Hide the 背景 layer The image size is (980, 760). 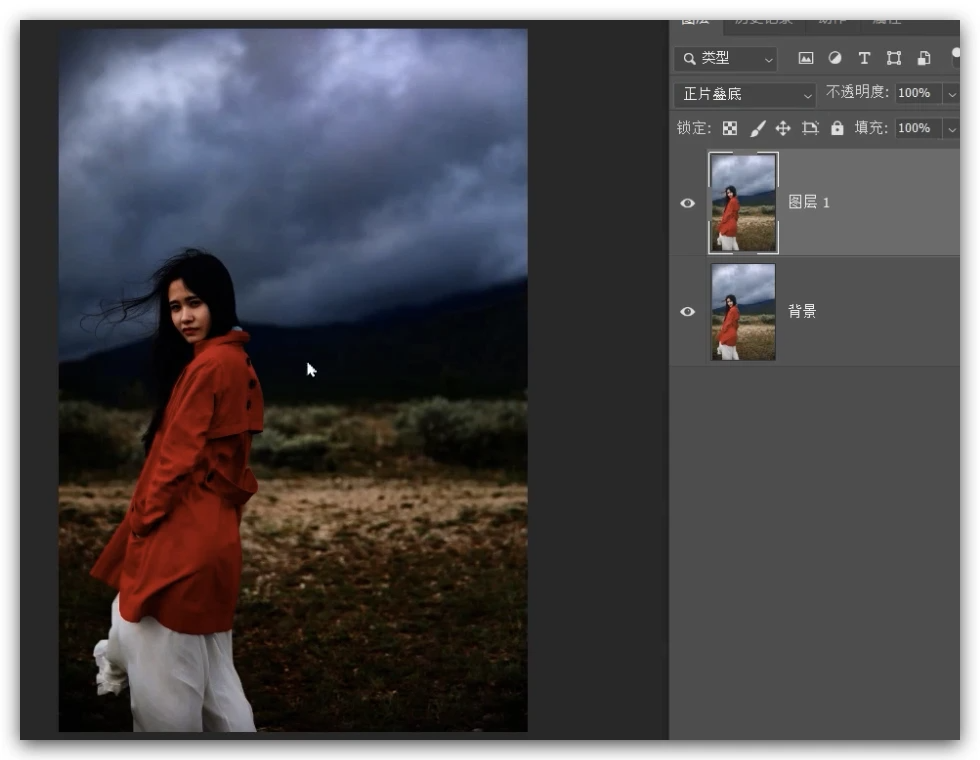point(687,311)
